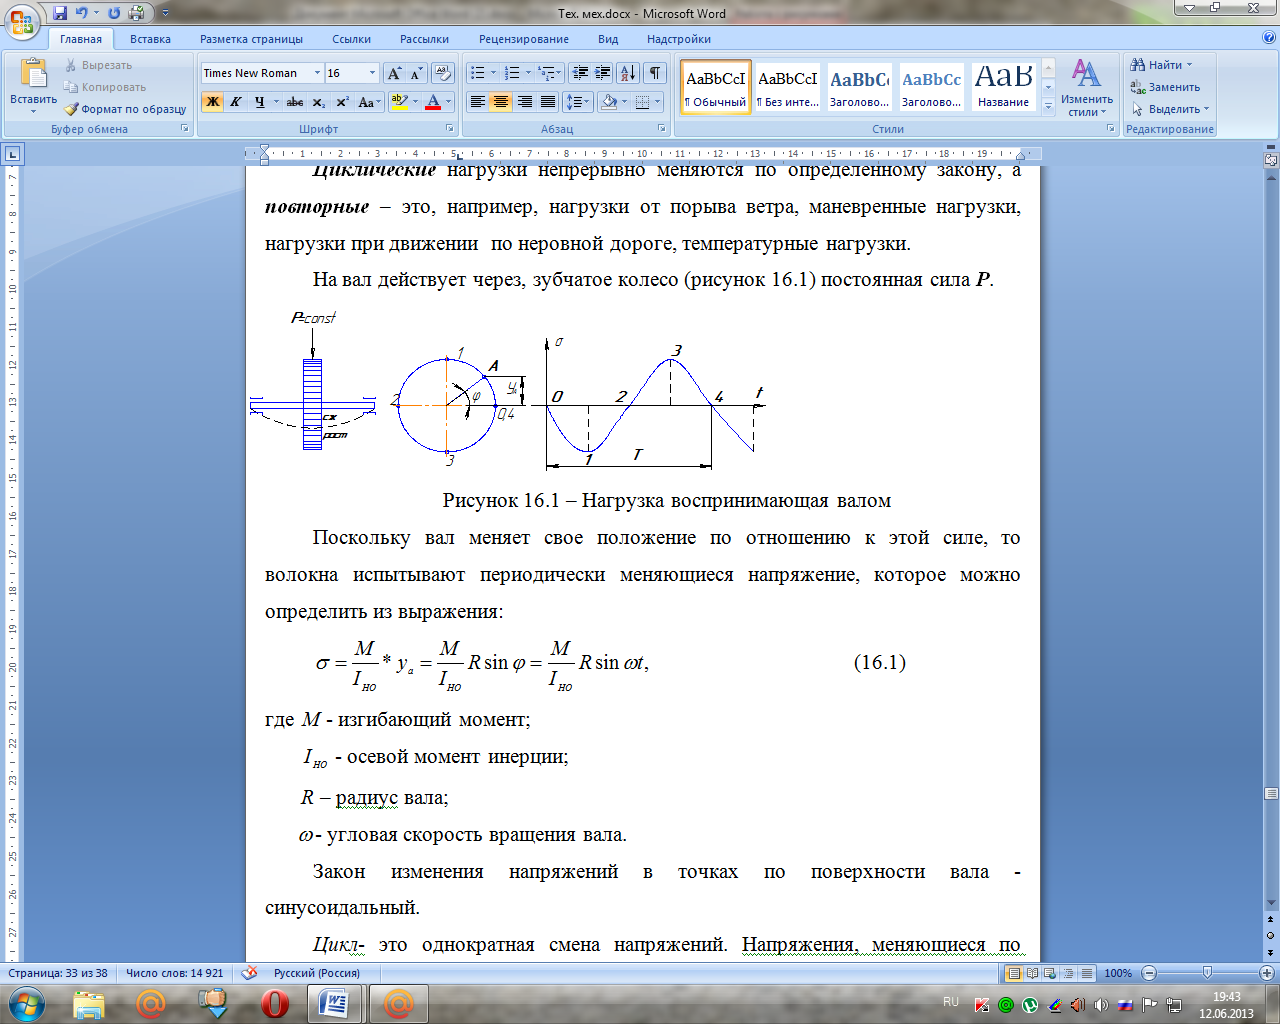Click zoom out minus button
This screenshot has height=1024, width=1280.
tap(1148, 973)
